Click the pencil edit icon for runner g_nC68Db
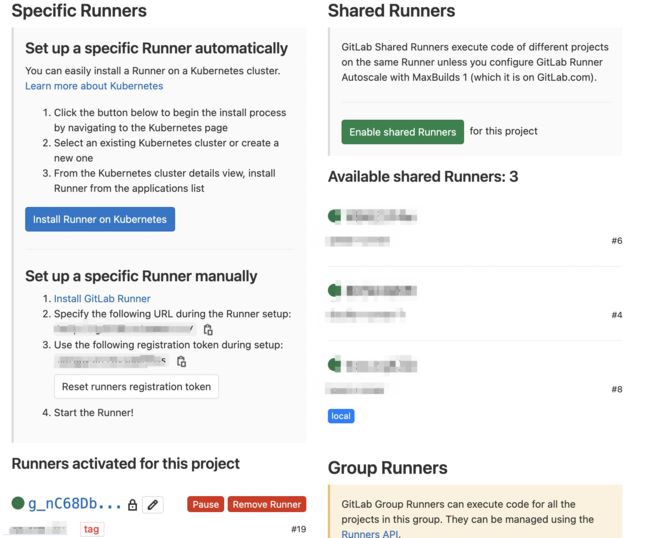Screen dimensions: 650x538 click(153, 504)
